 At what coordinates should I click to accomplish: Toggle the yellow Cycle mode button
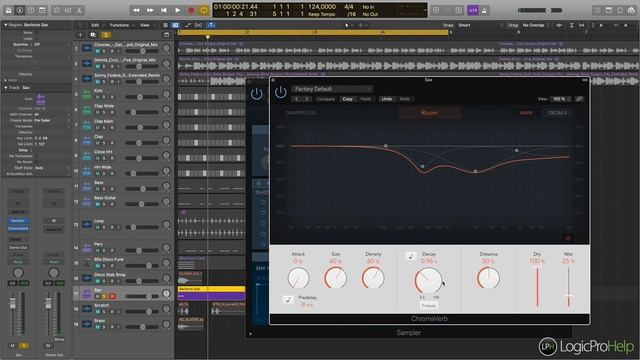[x=204, y=10]
